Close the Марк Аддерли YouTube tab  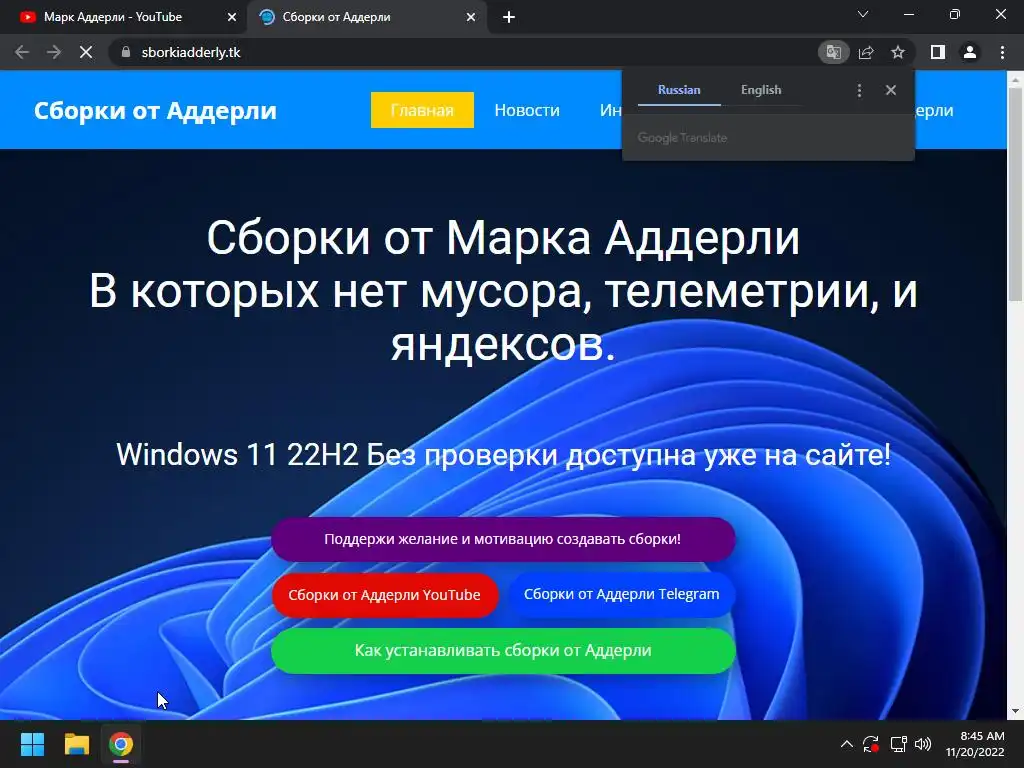[231, 18]
